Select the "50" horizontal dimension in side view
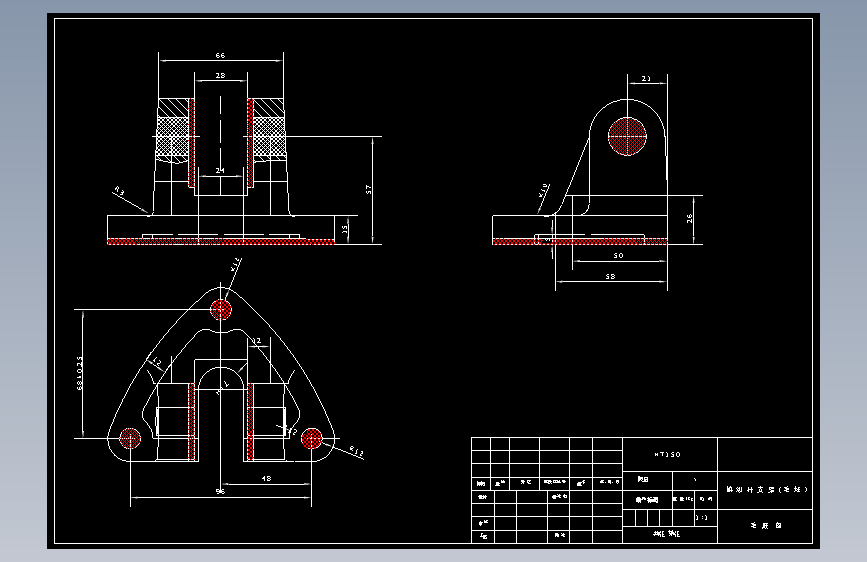867x562 pixels. coord(618,256)
